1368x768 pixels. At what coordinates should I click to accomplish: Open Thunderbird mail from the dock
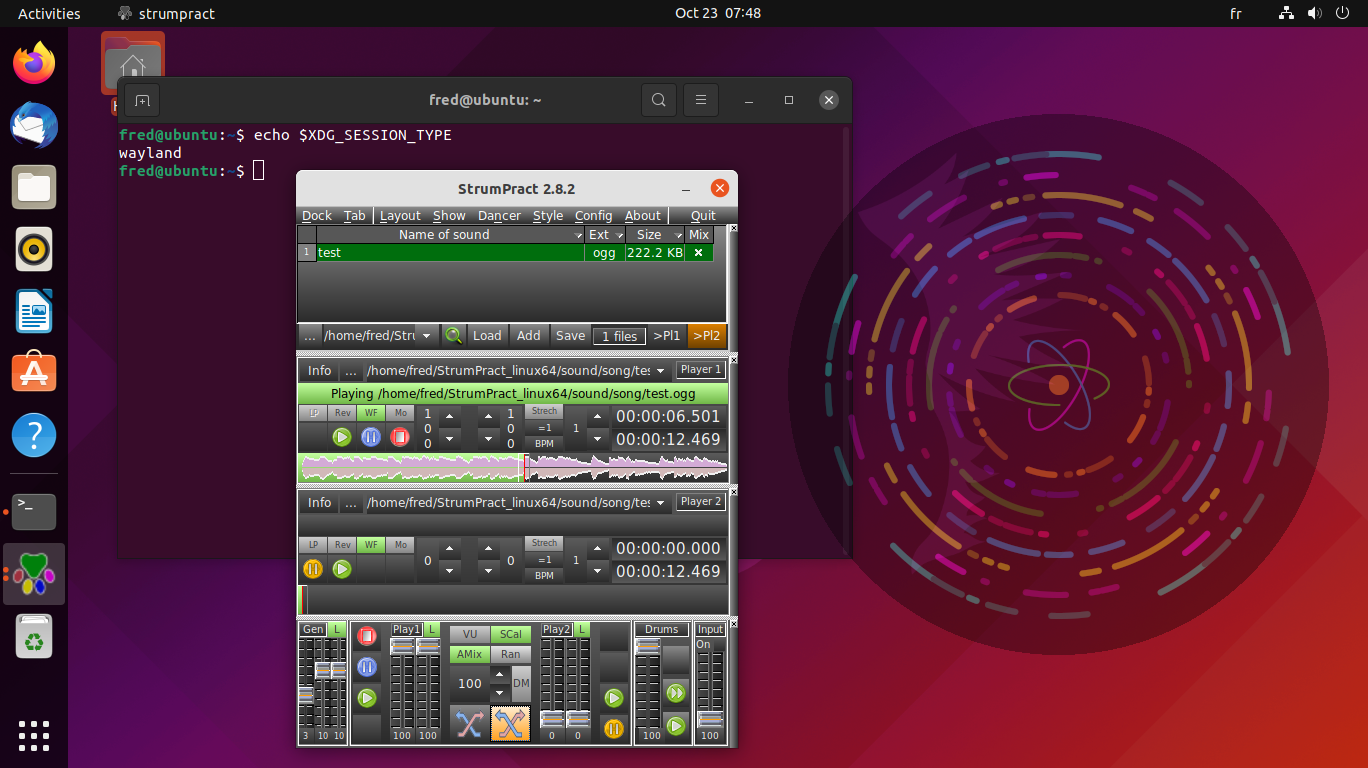[x=34, y=125]
